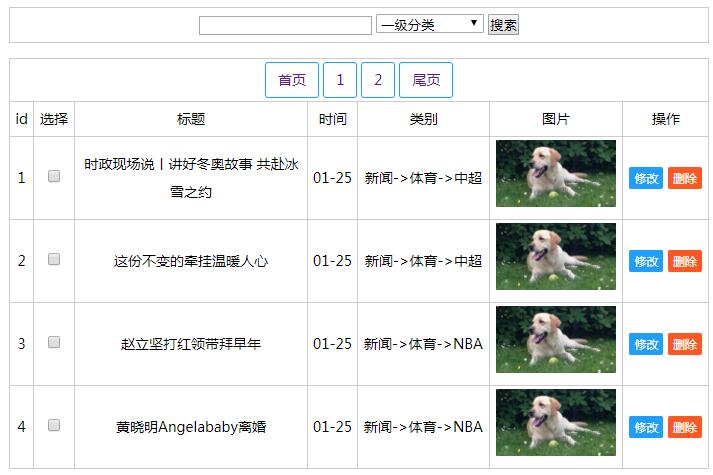Viewport: 713px width, 475px height.
Task: Select the checkbox for row id 2
Action: click(54, 259)
